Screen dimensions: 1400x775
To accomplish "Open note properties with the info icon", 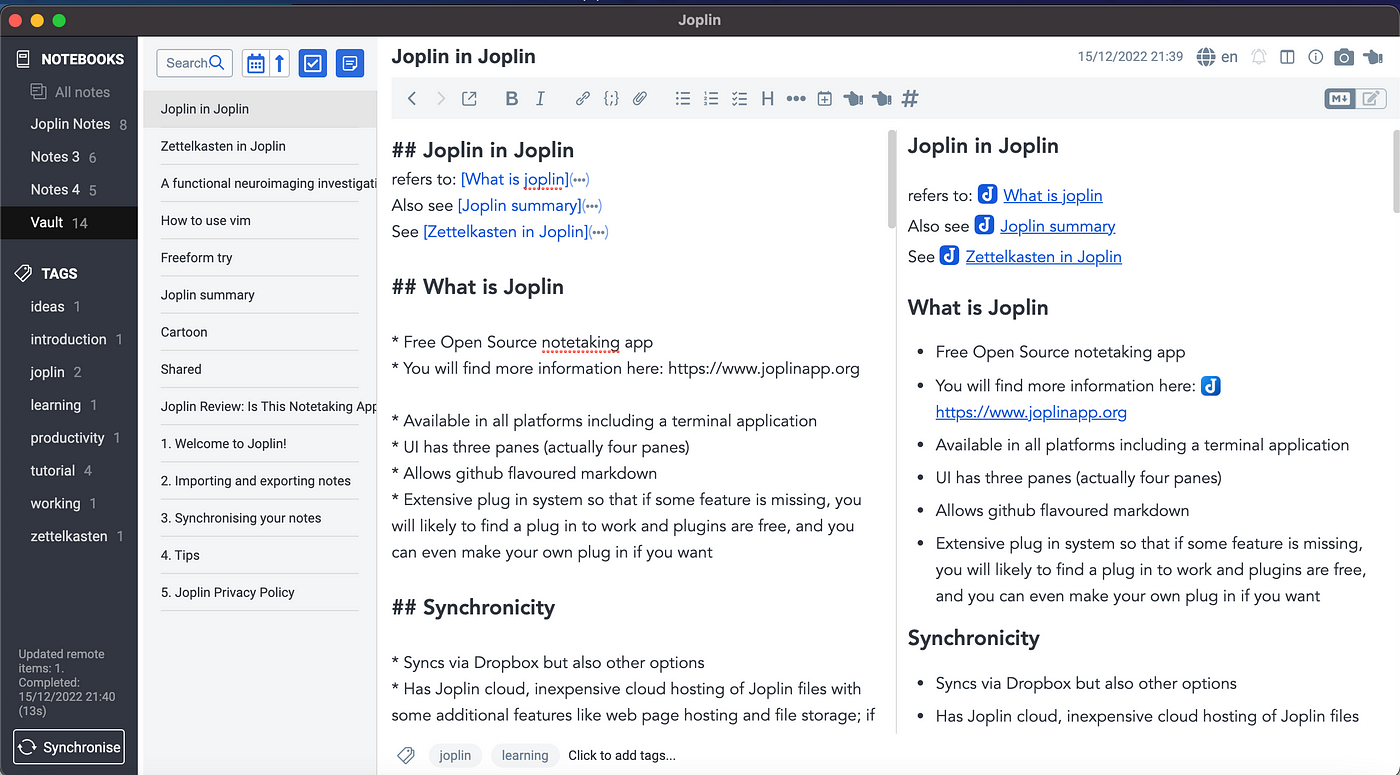I will coord(1316,57).
